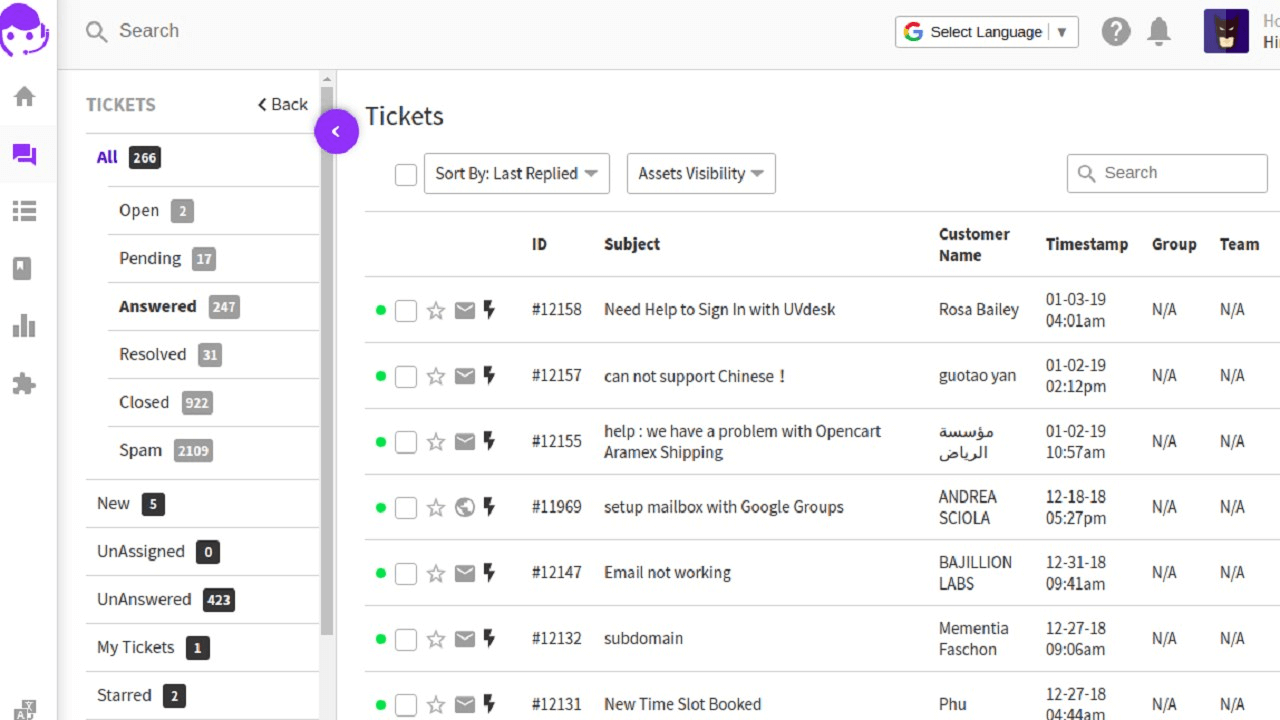The width and height of the screenshot is (1280, 720).
Task: Select the UnAnswered tickets filter
Action: [144, 599]
